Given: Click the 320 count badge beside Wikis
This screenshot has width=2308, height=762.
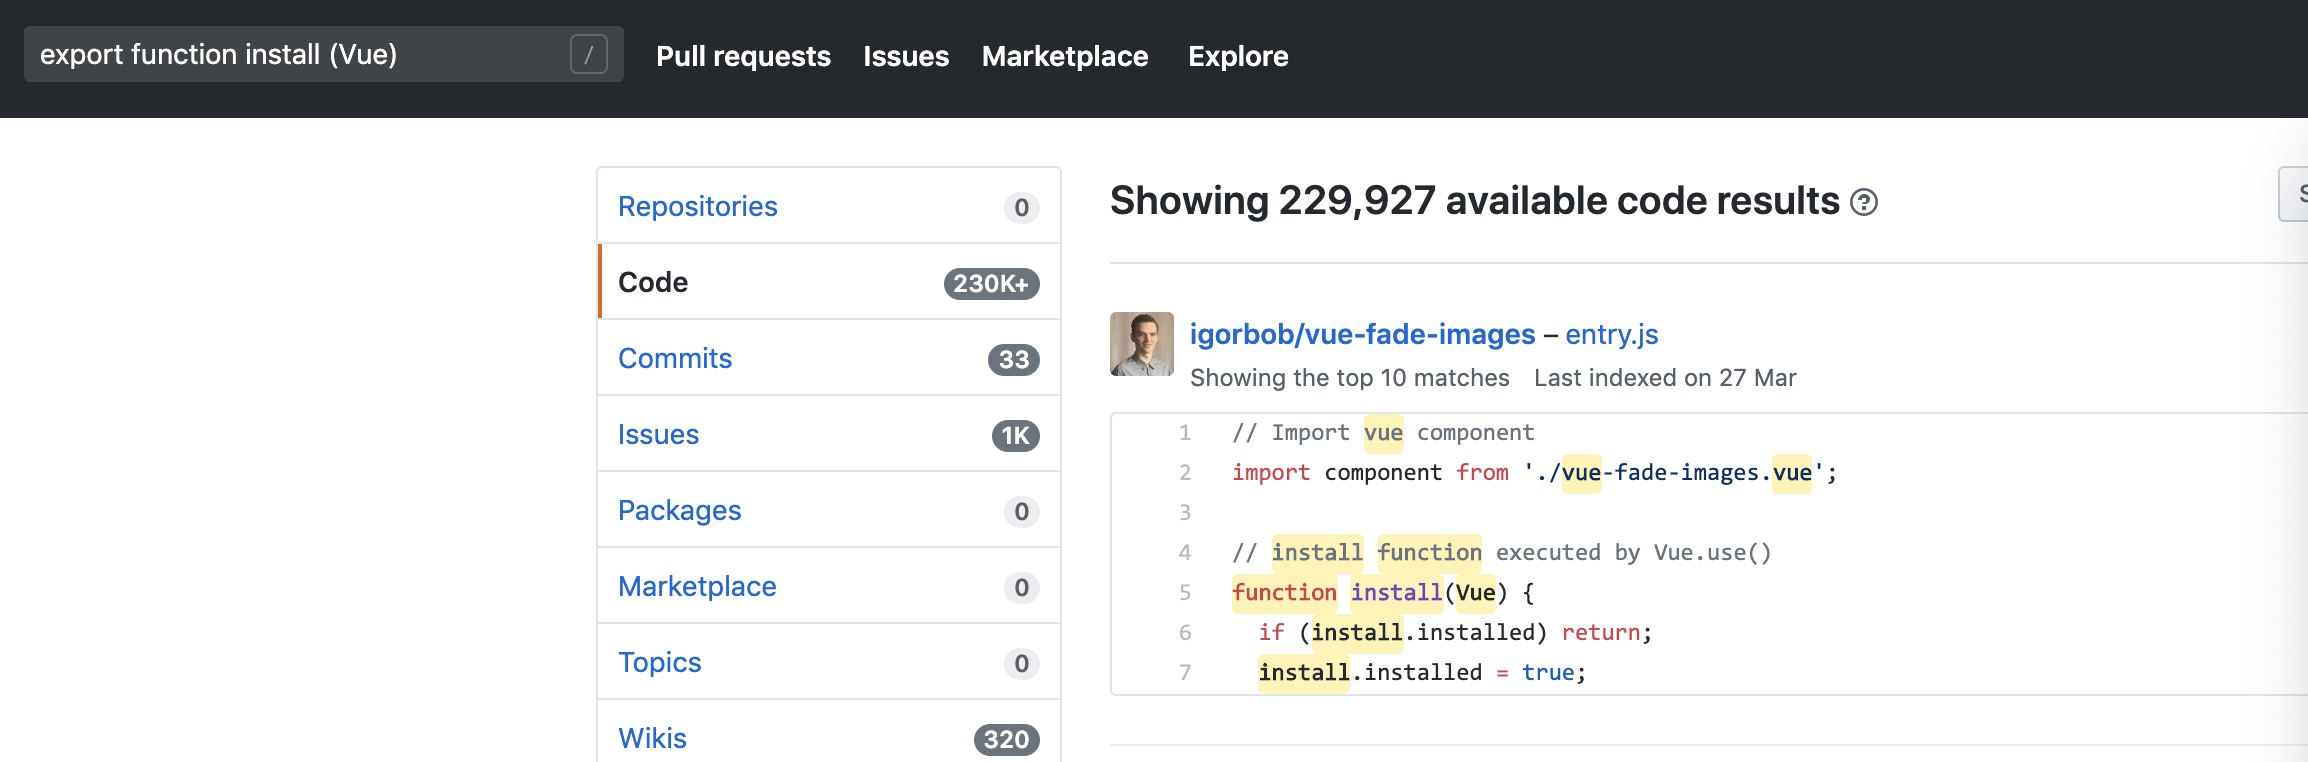Looking at the screenshot, I should point(1007,740).
